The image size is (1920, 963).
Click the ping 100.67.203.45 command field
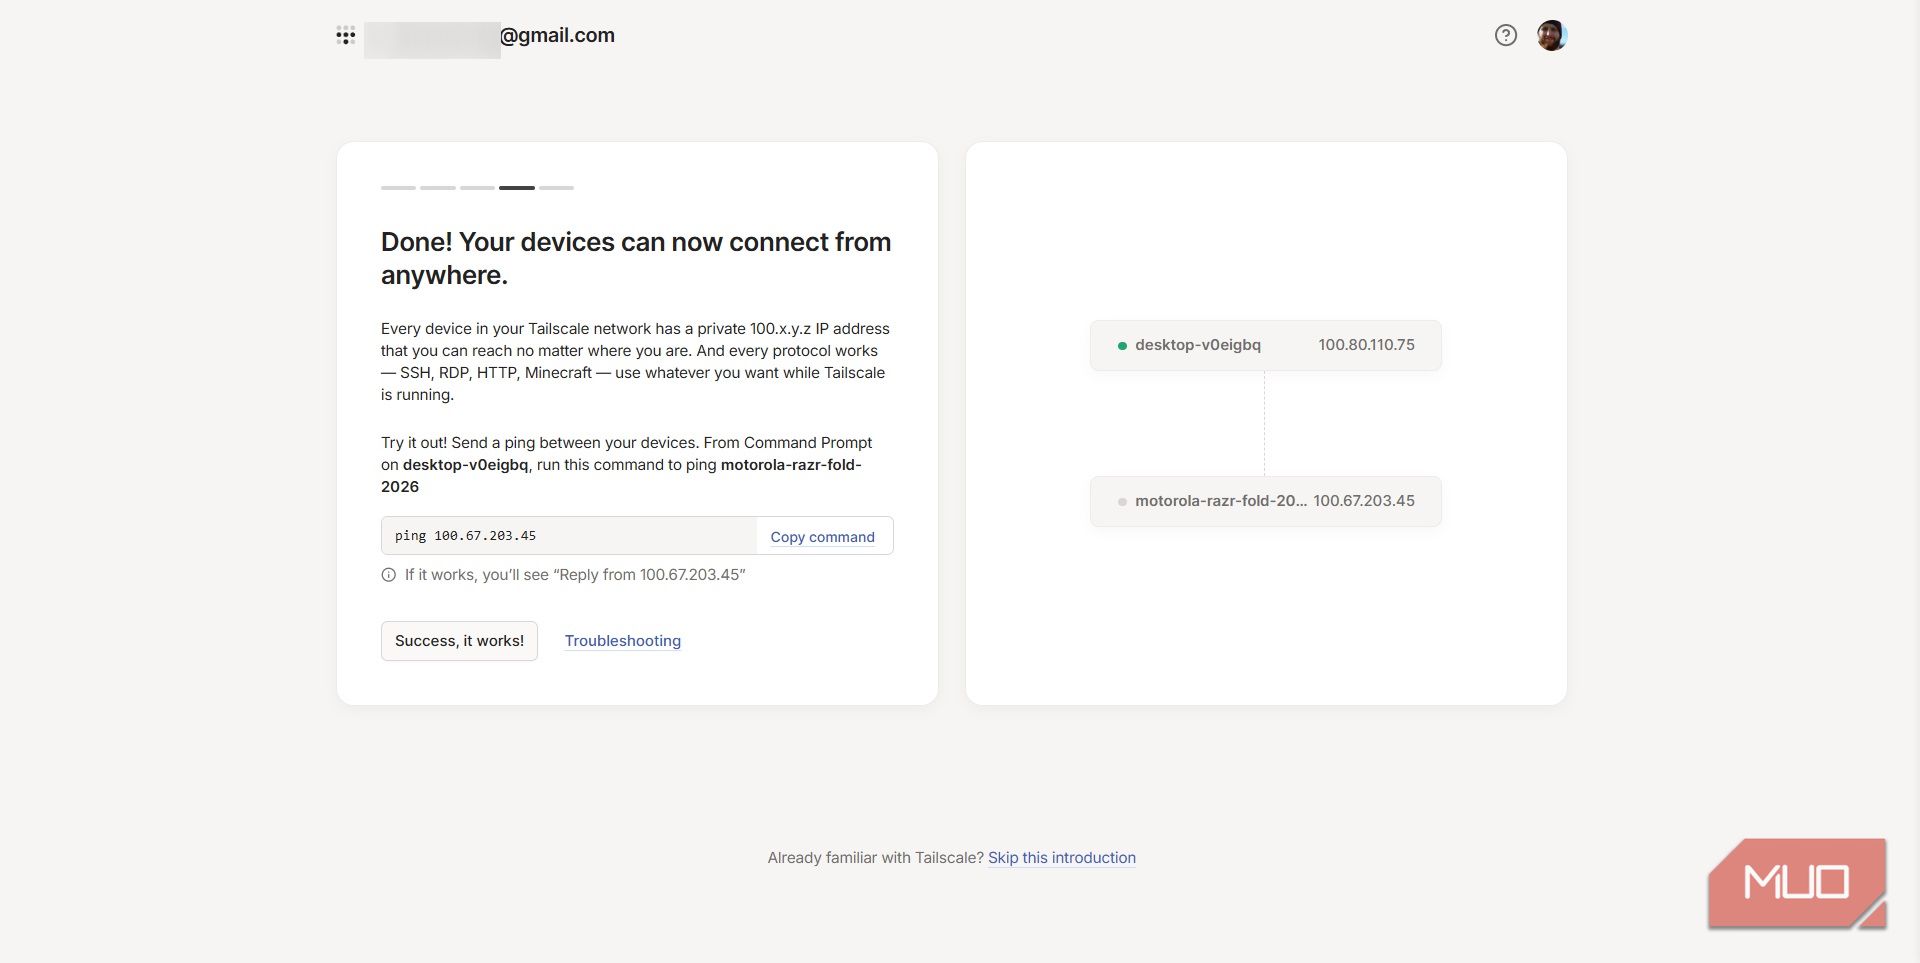point(569,536)
